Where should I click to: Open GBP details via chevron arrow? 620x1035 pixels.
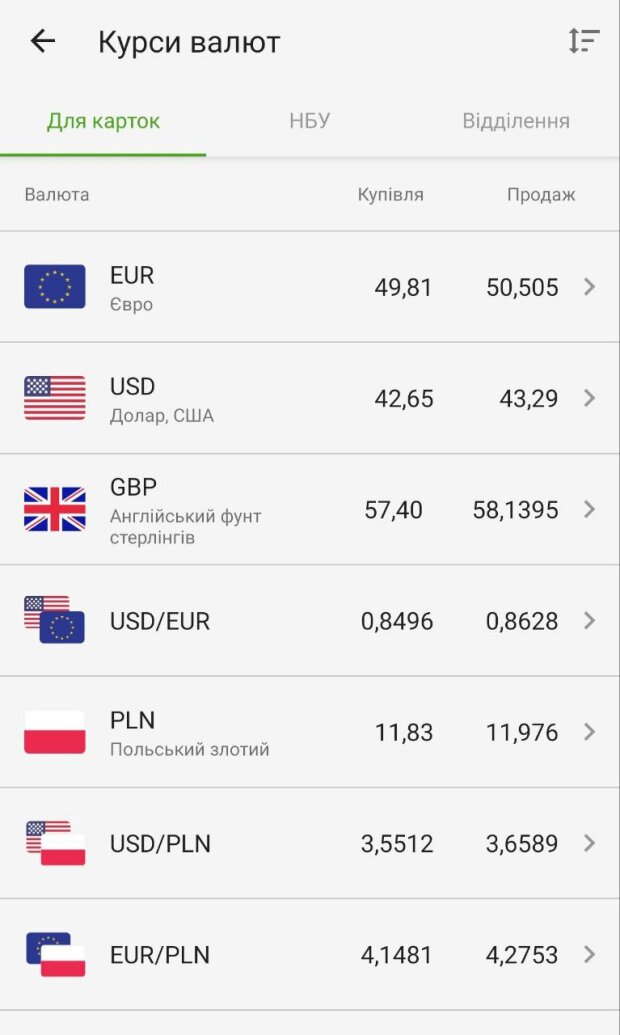point(589,509)
